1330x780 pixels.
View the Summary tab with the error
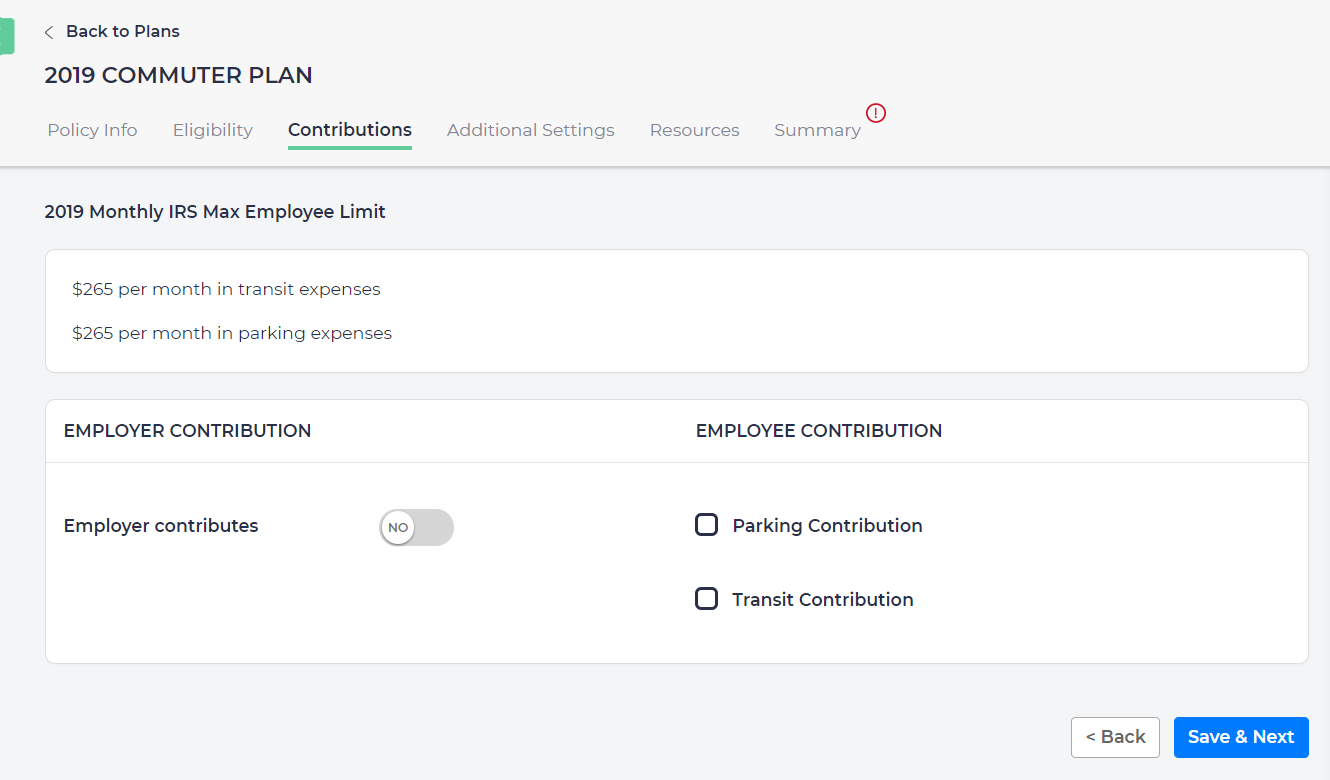816,130
